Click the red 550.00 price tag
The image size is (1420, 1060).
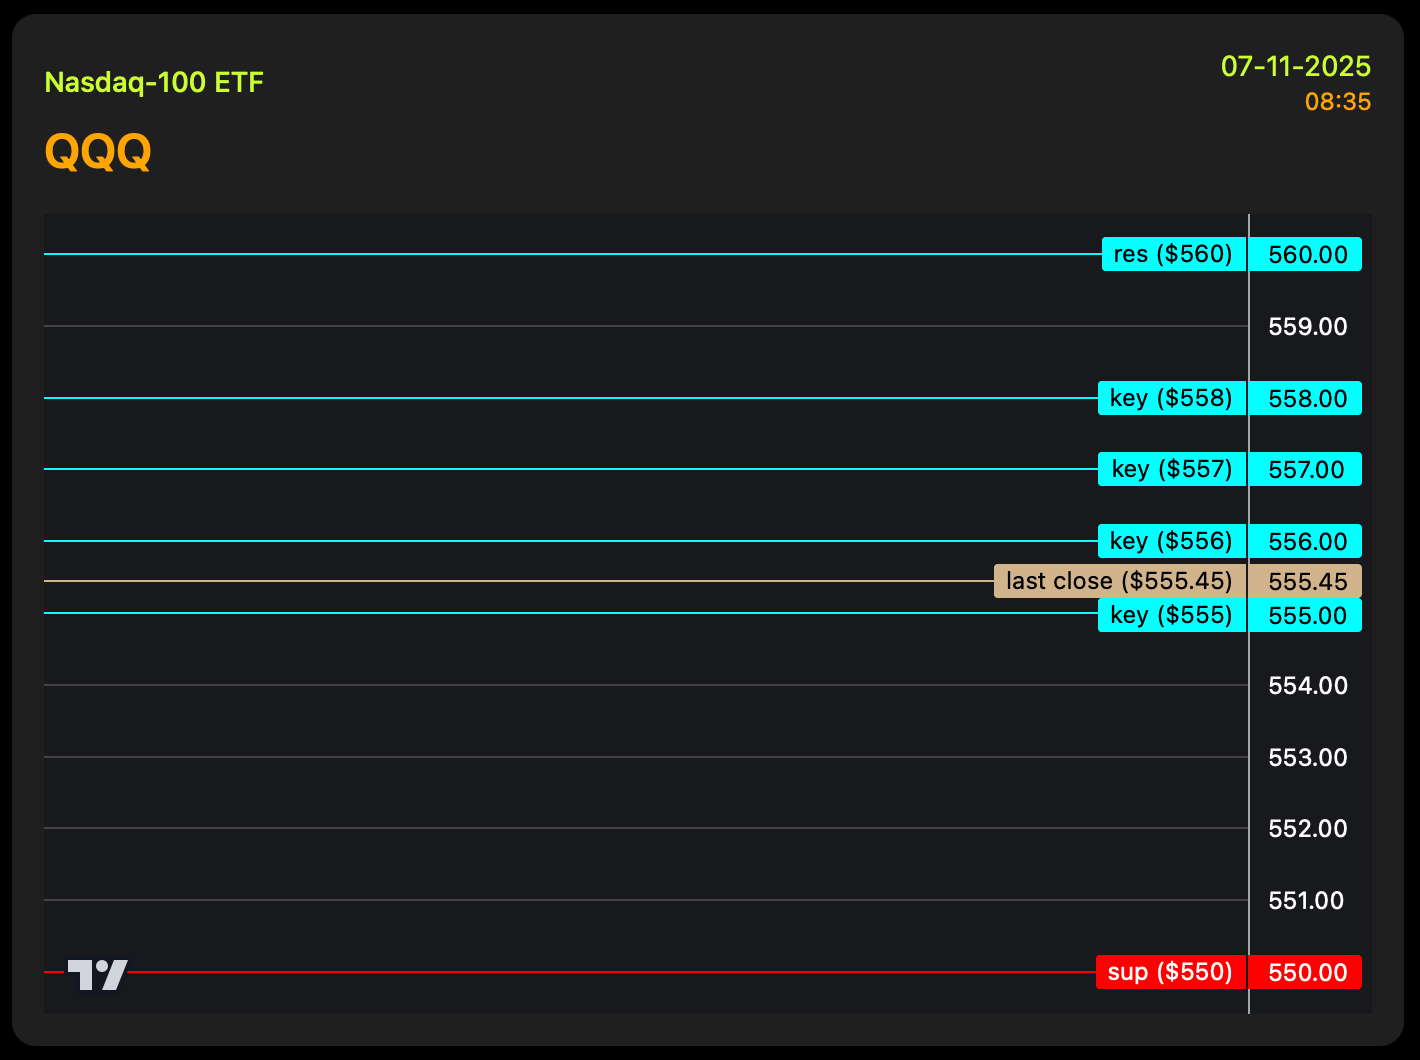[x=1307, y=973]
